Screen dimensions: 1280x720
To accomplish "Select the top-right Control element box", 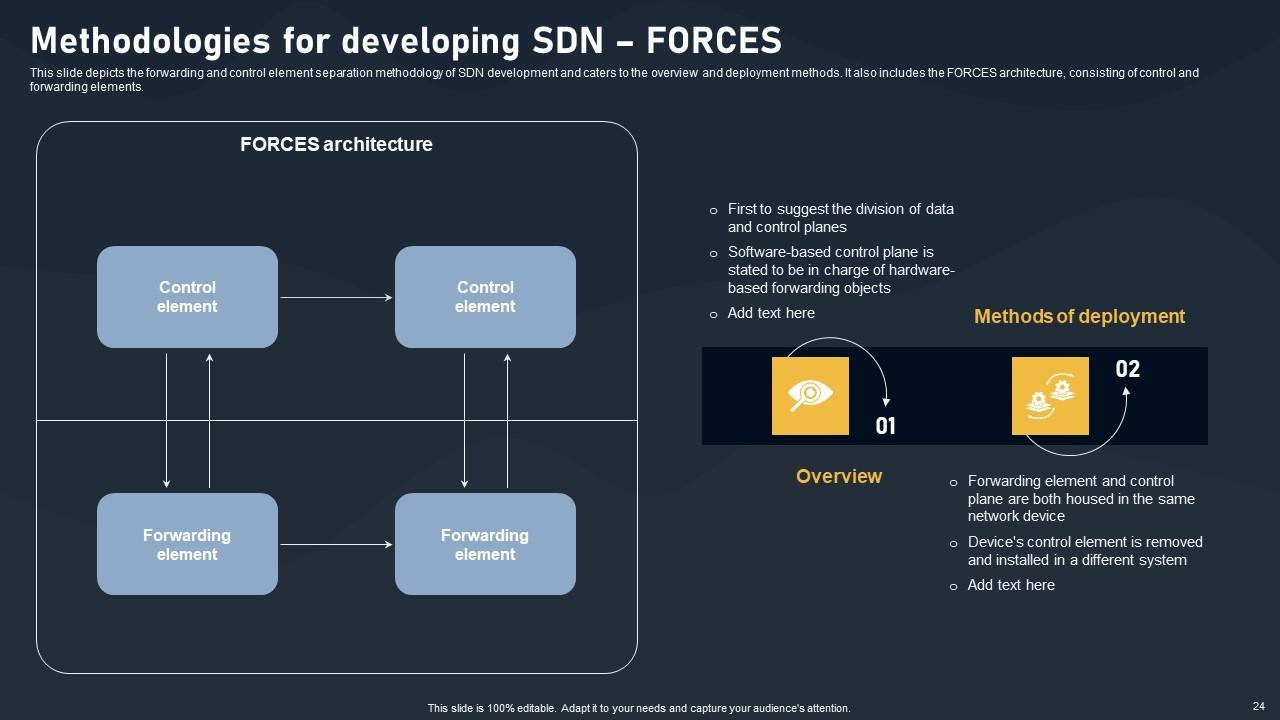I will tap(485, 297).
